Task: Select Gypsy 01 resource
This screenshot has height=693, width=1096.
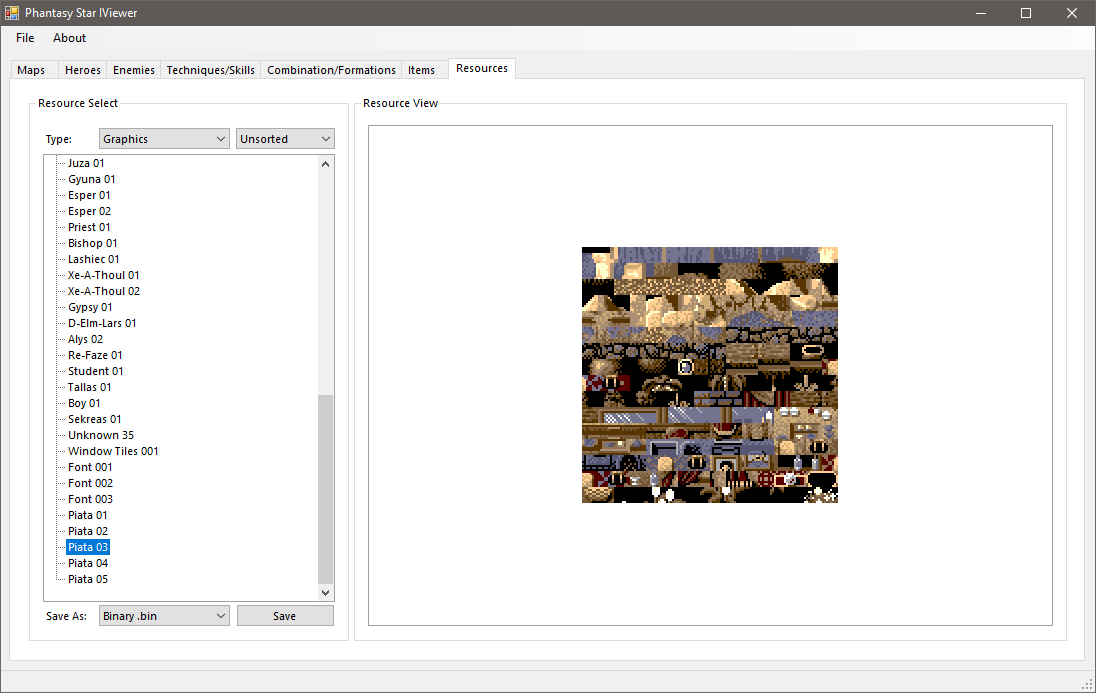Action: [89, 308]
